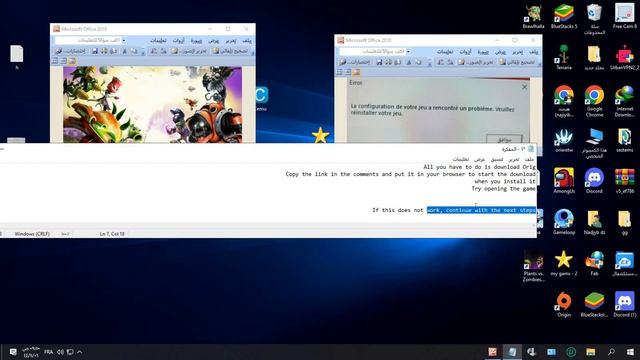The image size is (640, 360).
Task: Expand toolbar options in right Picture Manager
Action: (x=429, y=63)
